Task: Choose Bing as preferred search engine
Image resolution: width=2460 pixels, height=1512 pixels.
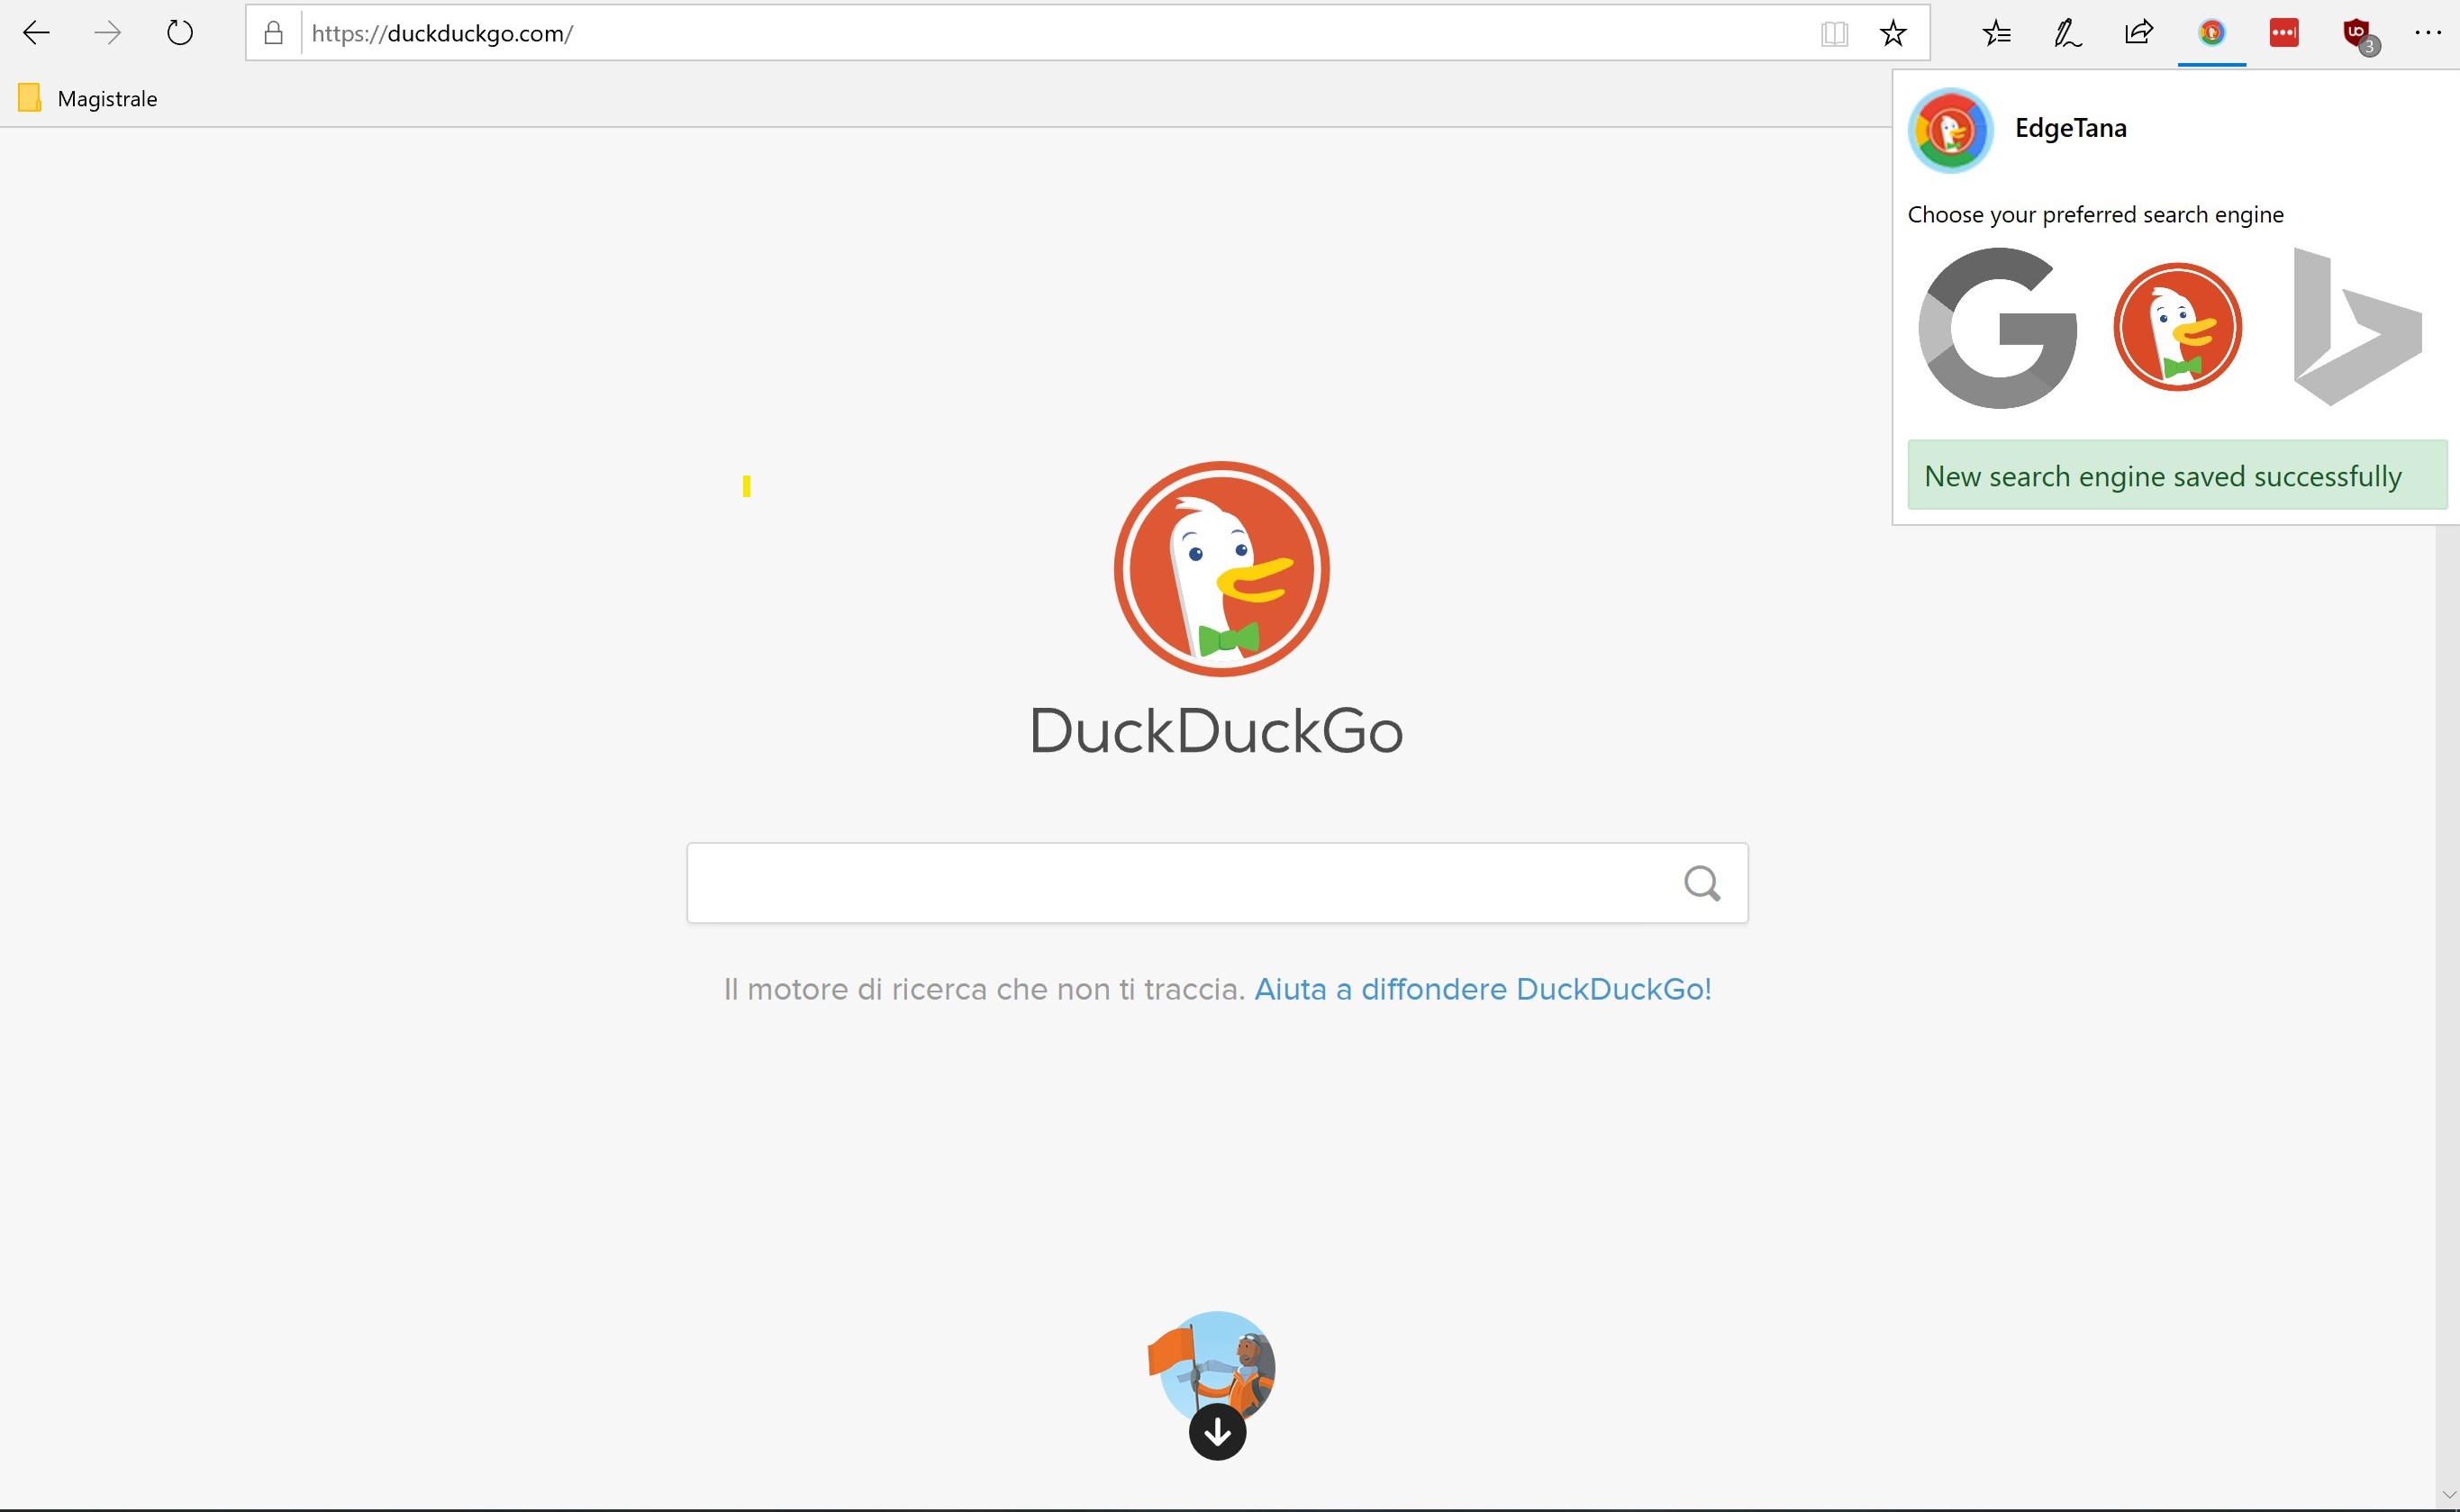Action: pyautogui.click(x=2357, y=327)
